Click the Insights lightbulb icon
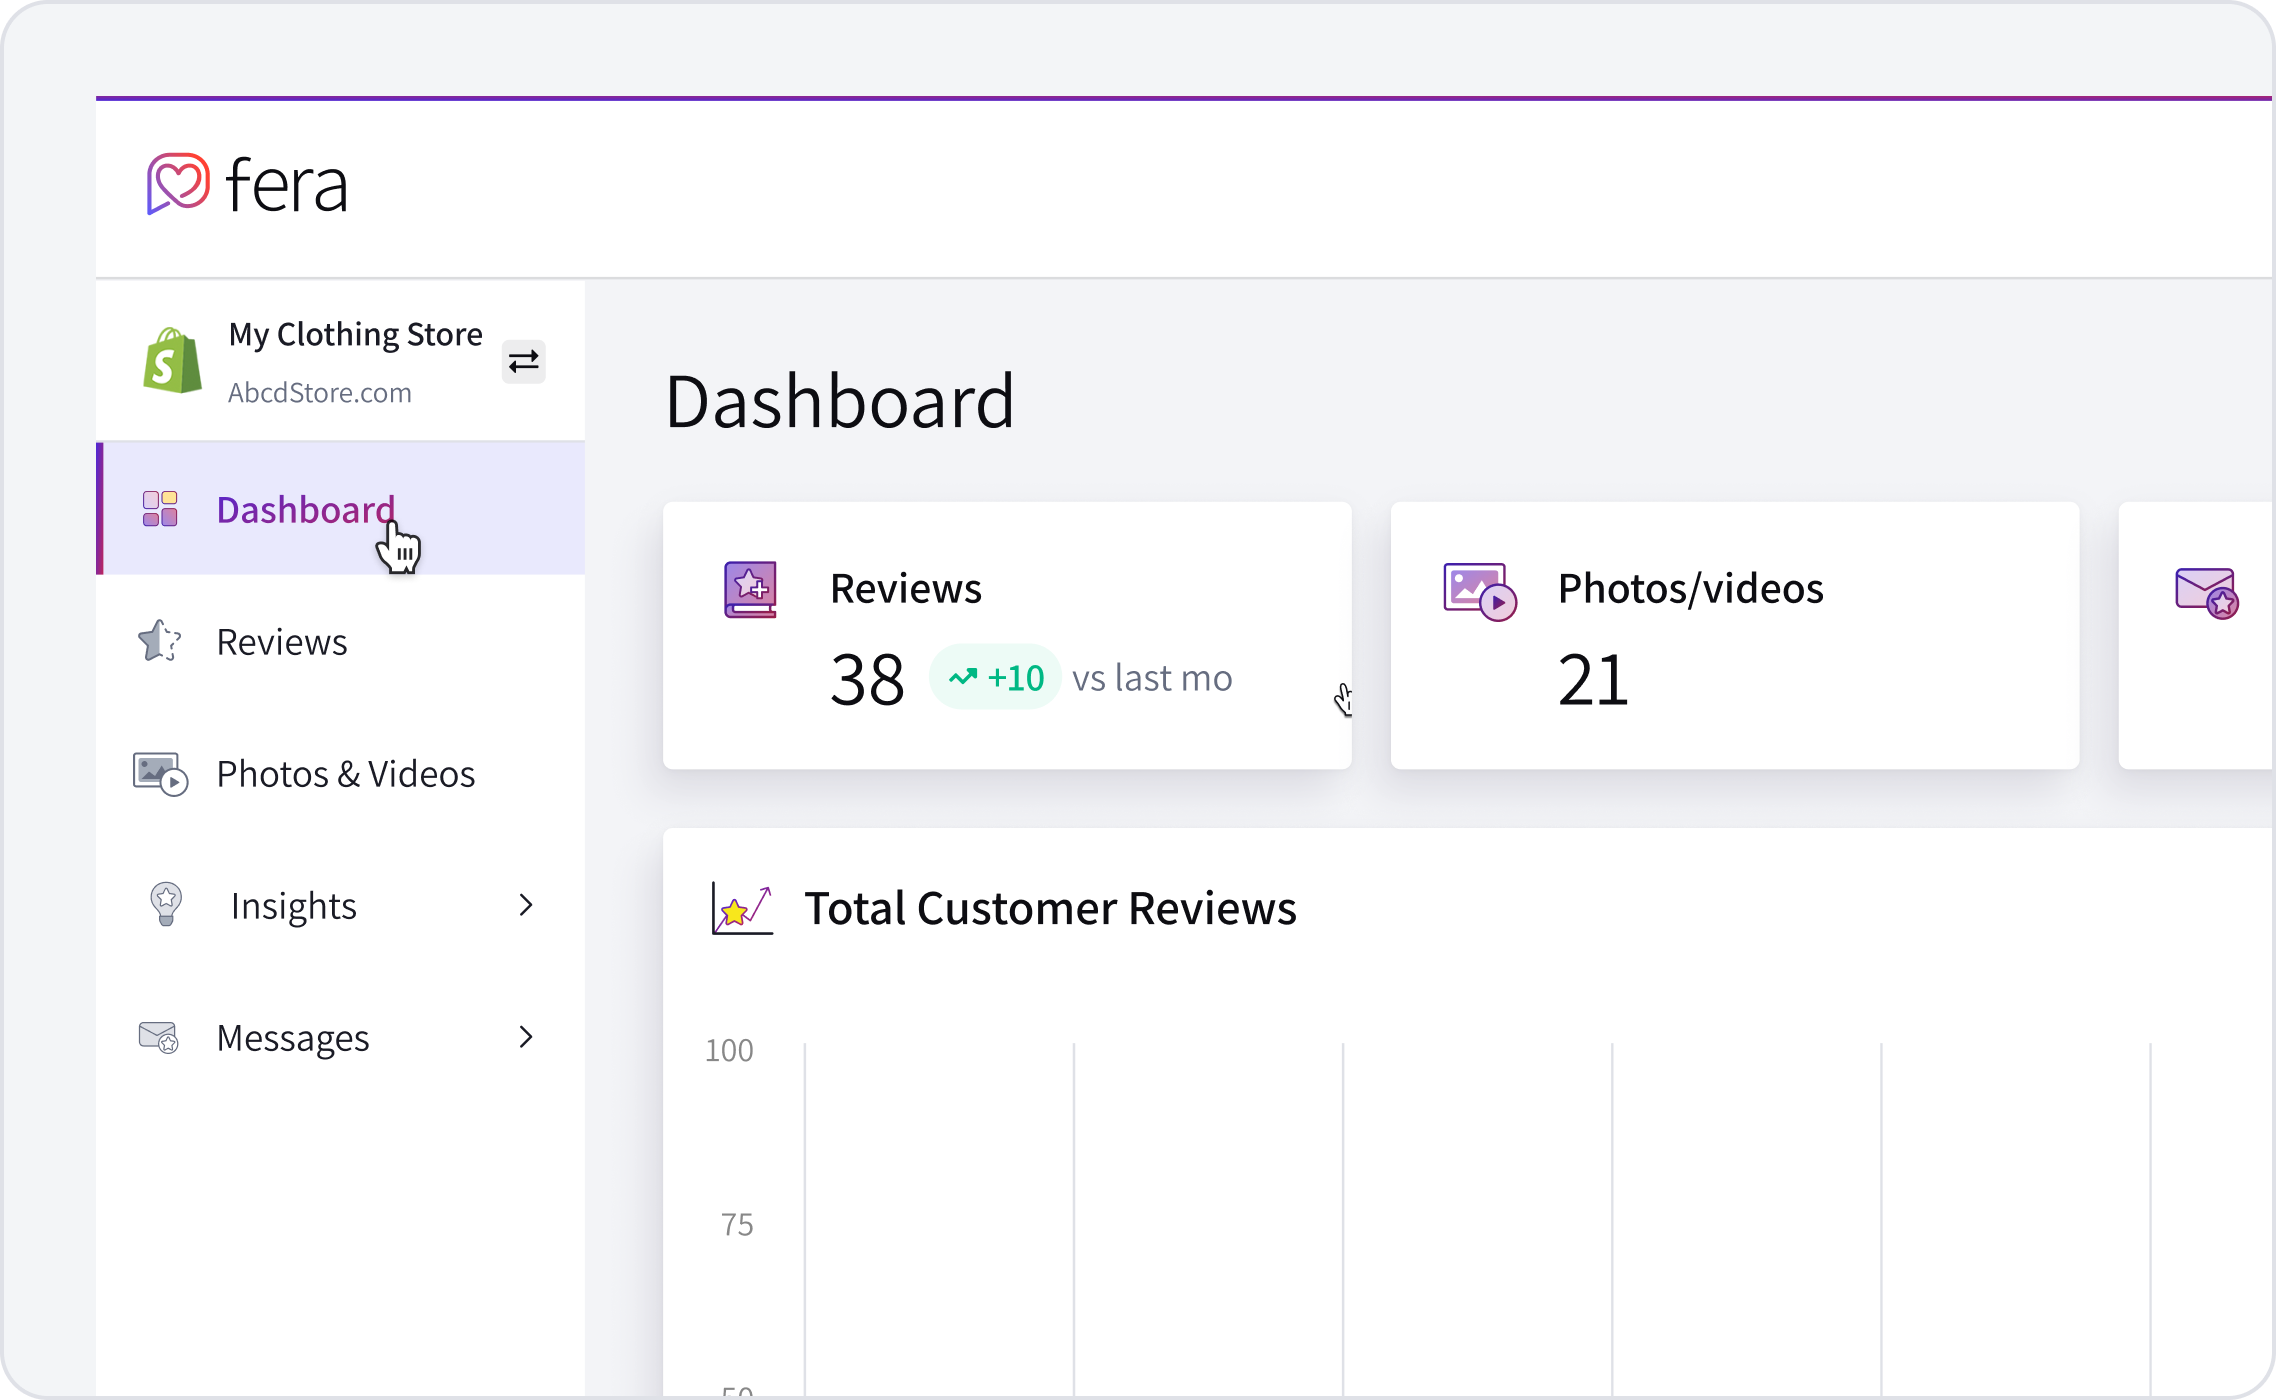This screenshot has height=1400, width=2276. tap(166, 904)
